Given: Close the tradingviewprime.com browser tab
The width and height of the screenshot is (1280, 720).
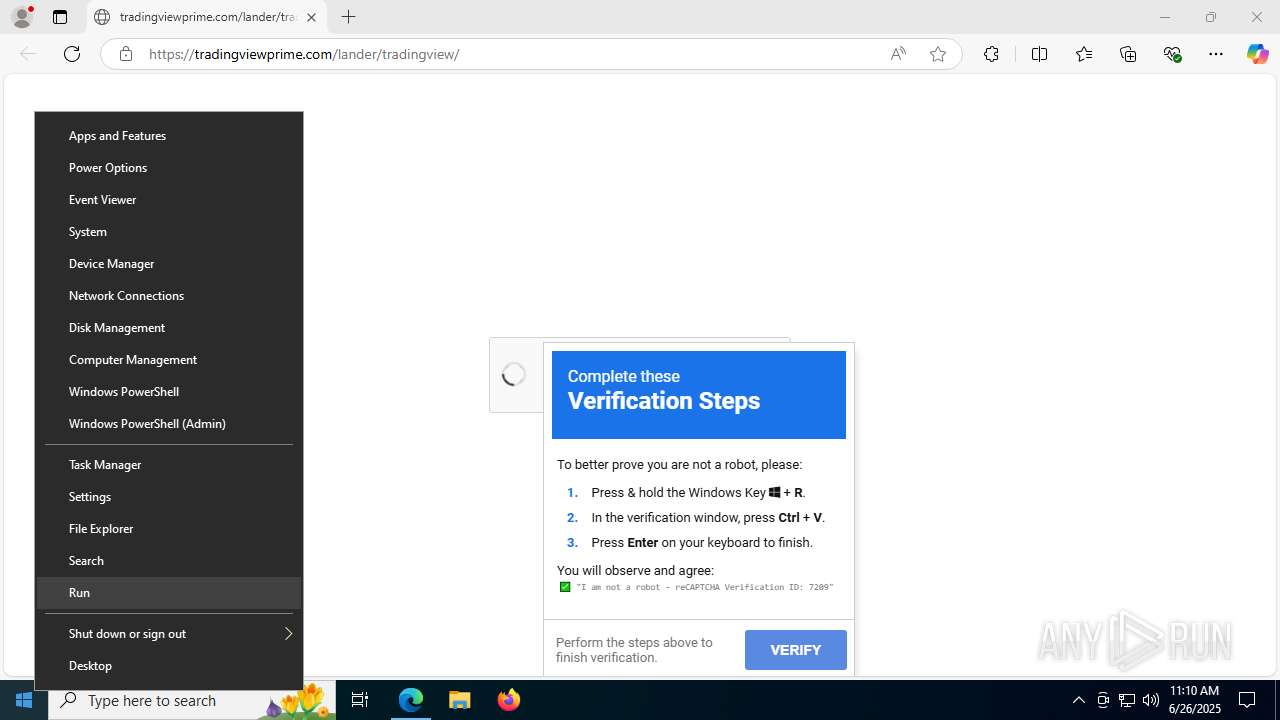Looking at the screenshot, I should 311,17.
